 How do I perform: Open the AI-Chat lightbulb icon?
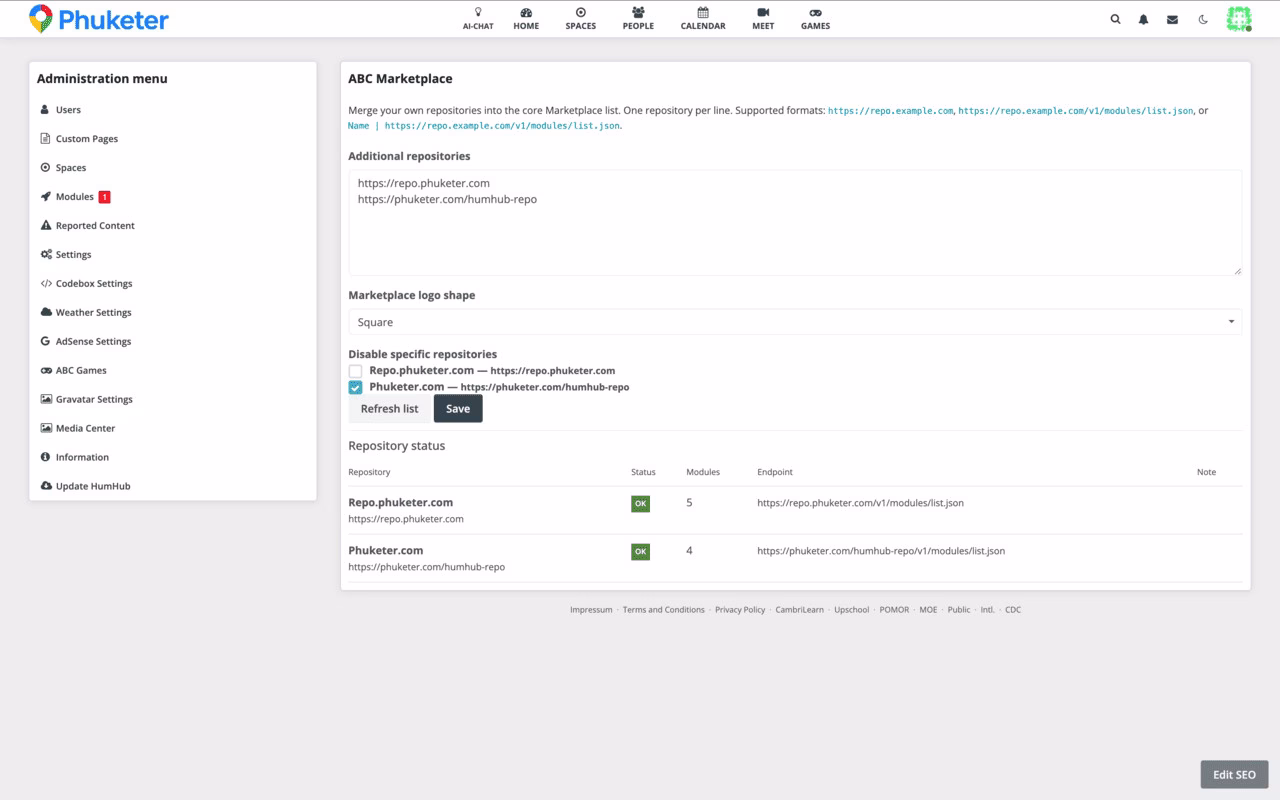click(x=478, y=12)
